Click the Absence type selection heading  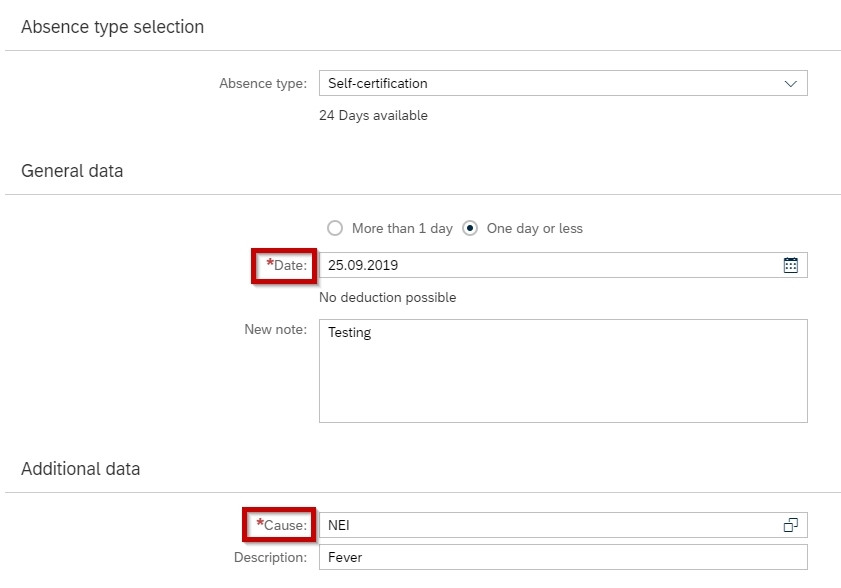(113, 27)
